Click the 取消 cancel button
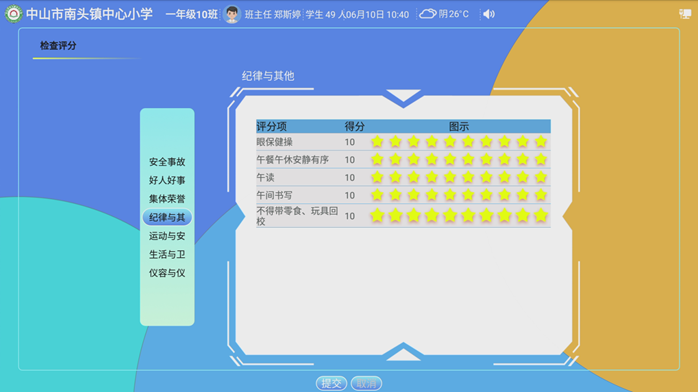The height and width of the screenshot is (392, 698). point(366,383)
